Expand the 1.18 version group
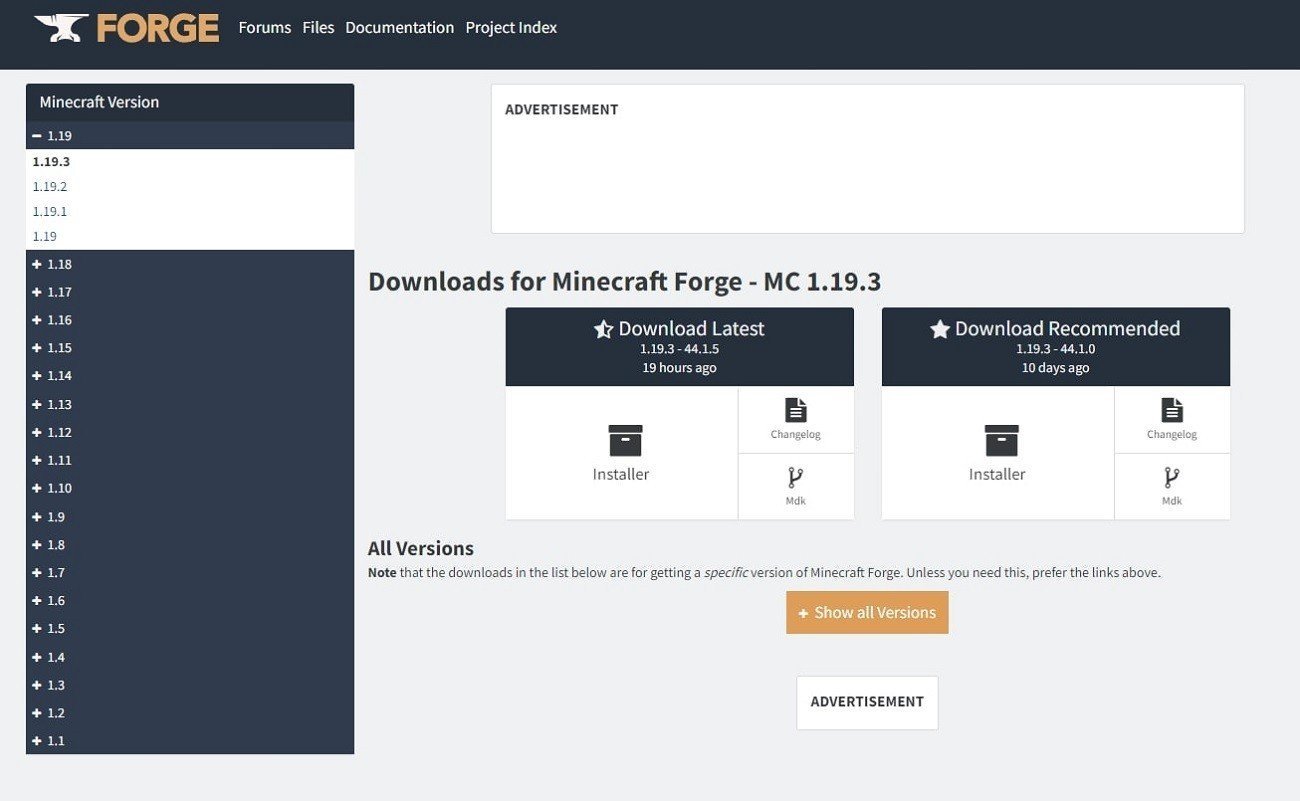 190,264
